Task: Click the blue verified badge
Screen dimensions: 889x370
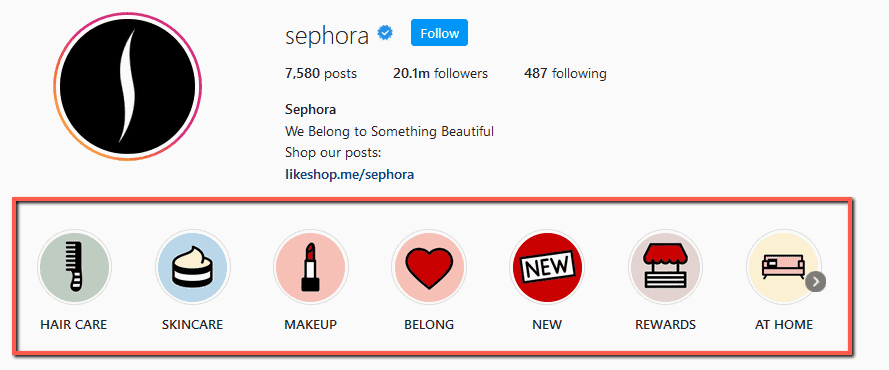Action: coord(386,34)
